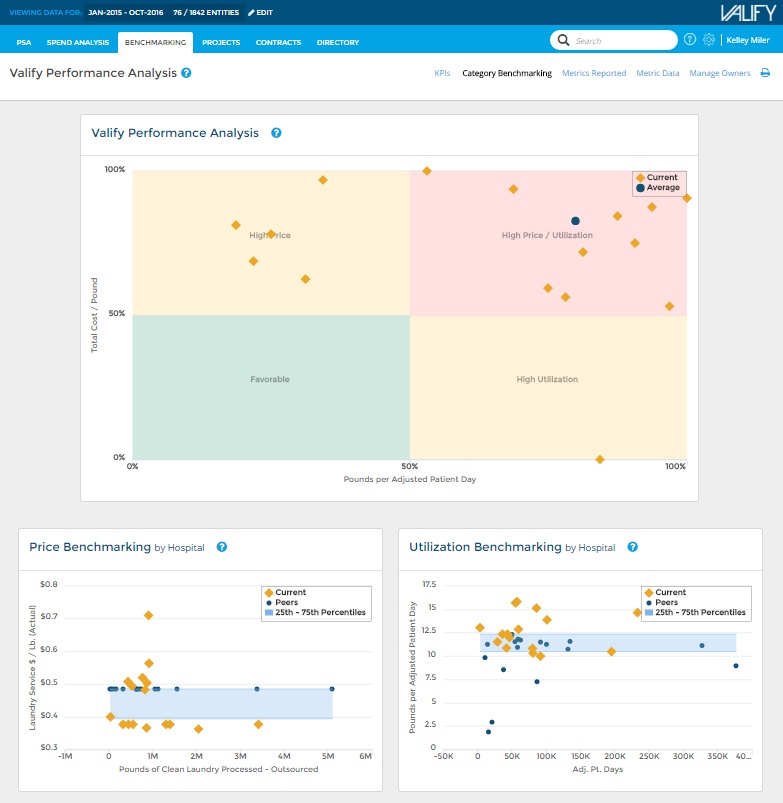Click the JAN-2015 - OCT-2016 date range
The width and height of the screenshot is (783, 803).
(125, 12)
